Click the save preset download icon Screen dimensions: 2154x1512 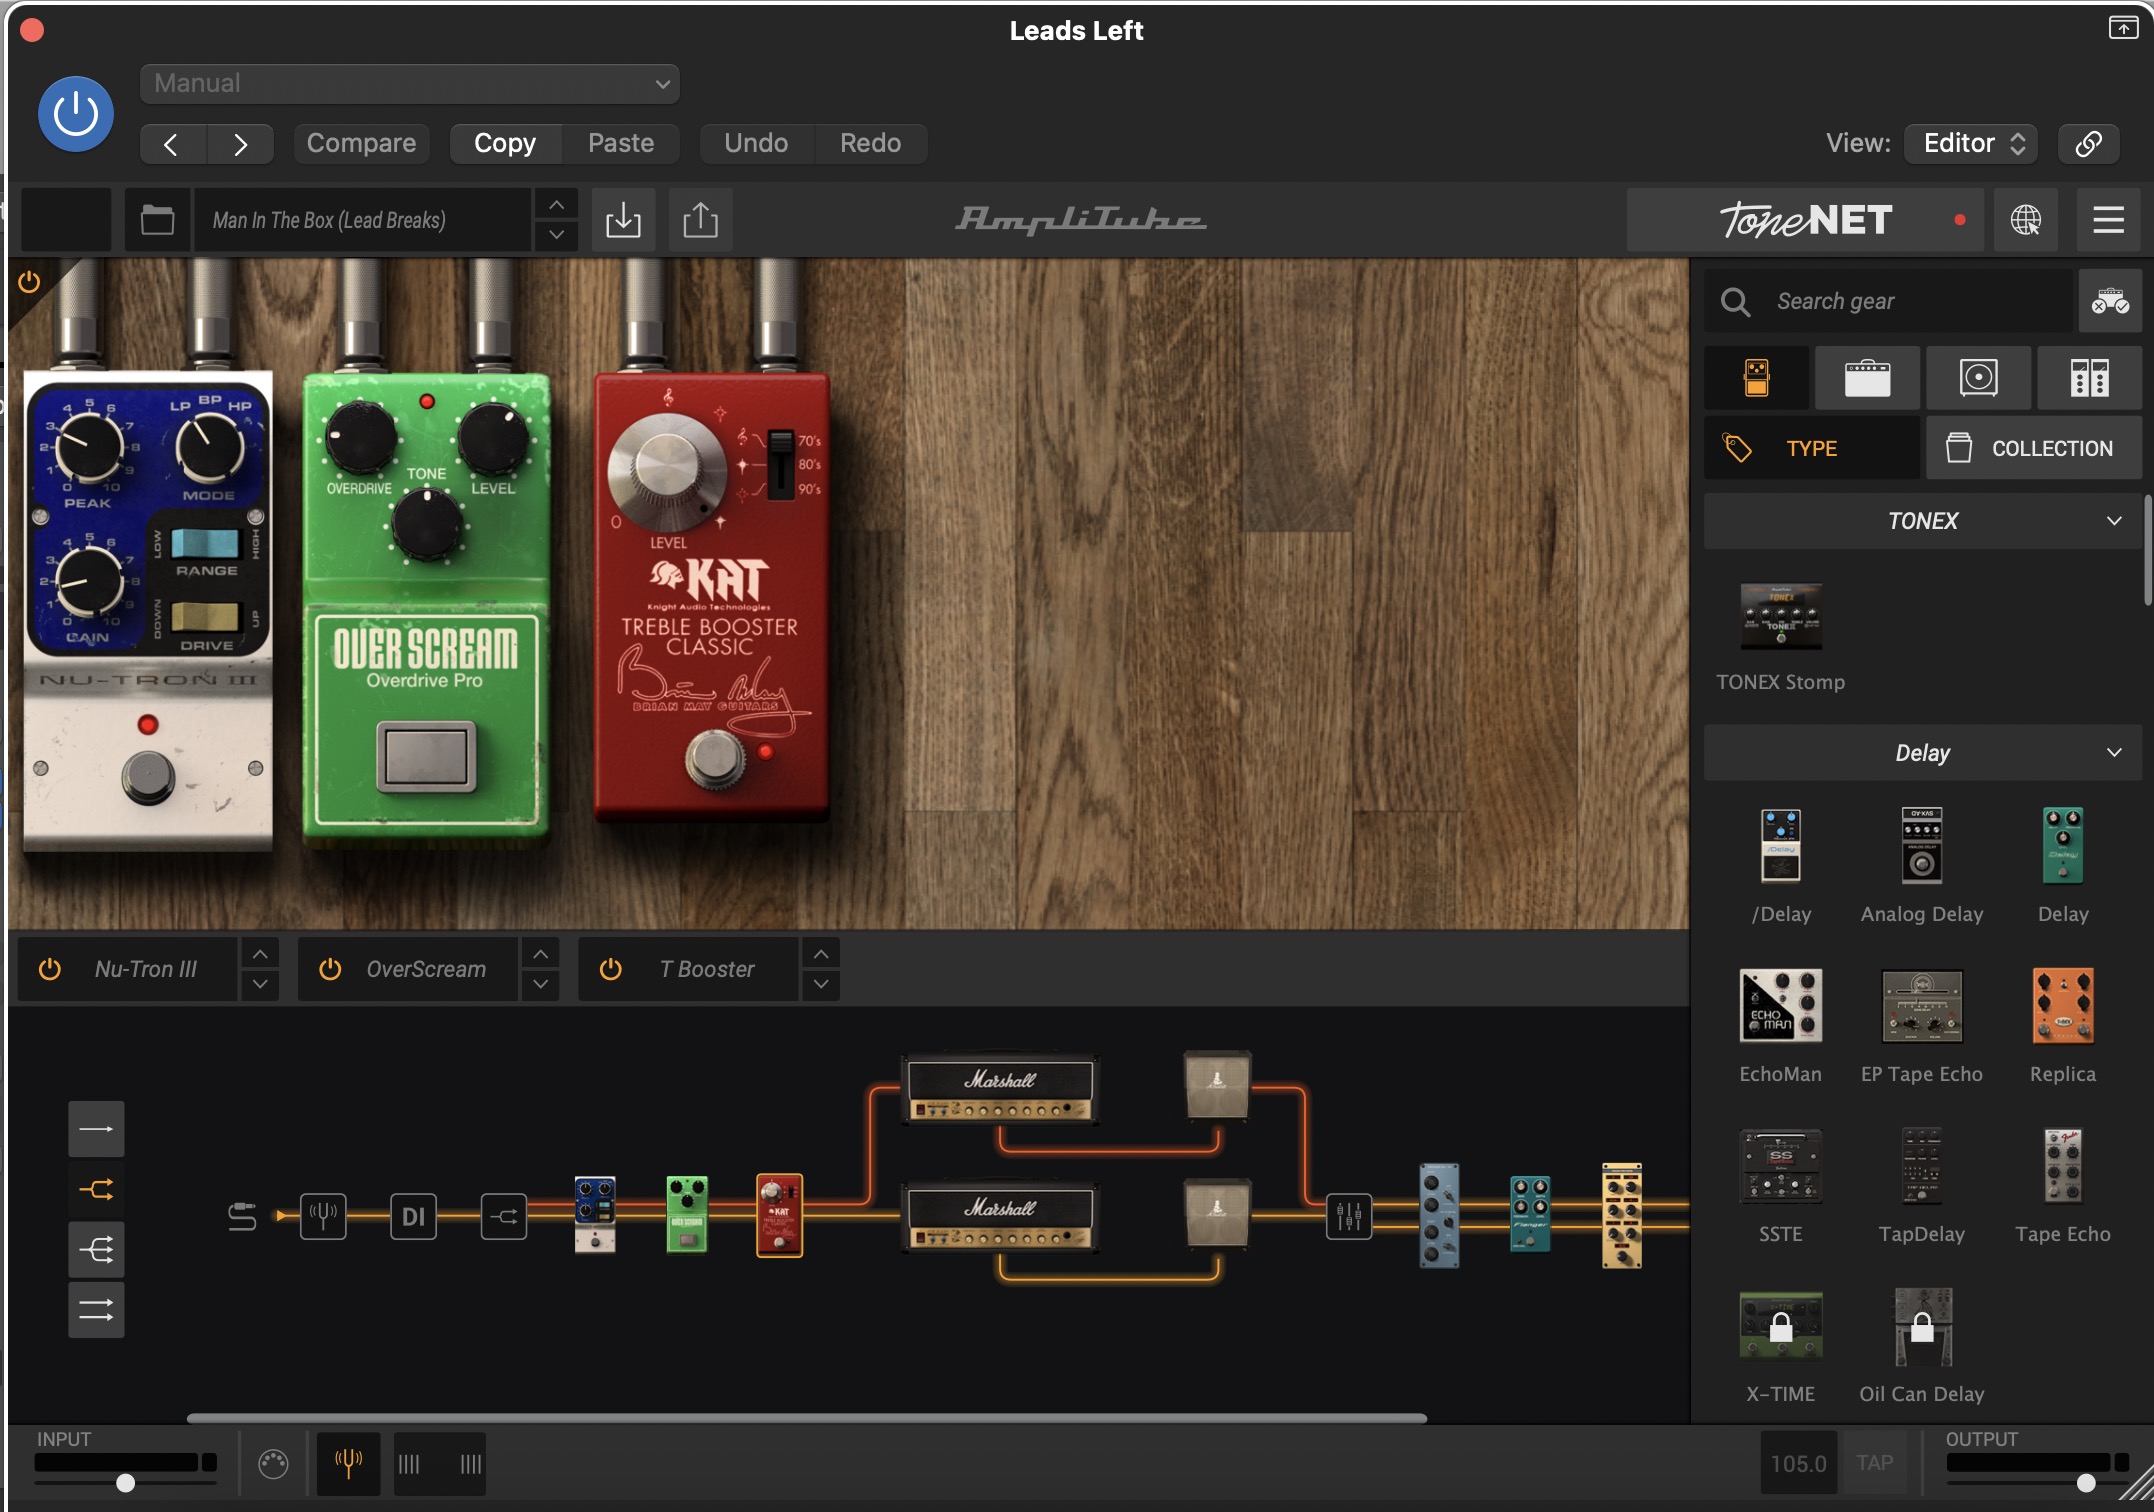click(623, 219)
